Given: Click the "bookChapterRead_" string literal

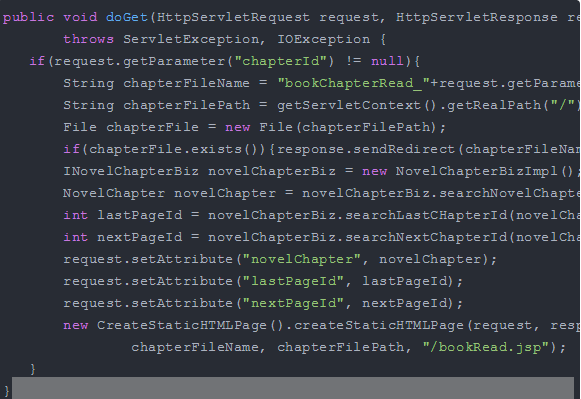Looking at the screenshot, I should click(x=353, y=83).
